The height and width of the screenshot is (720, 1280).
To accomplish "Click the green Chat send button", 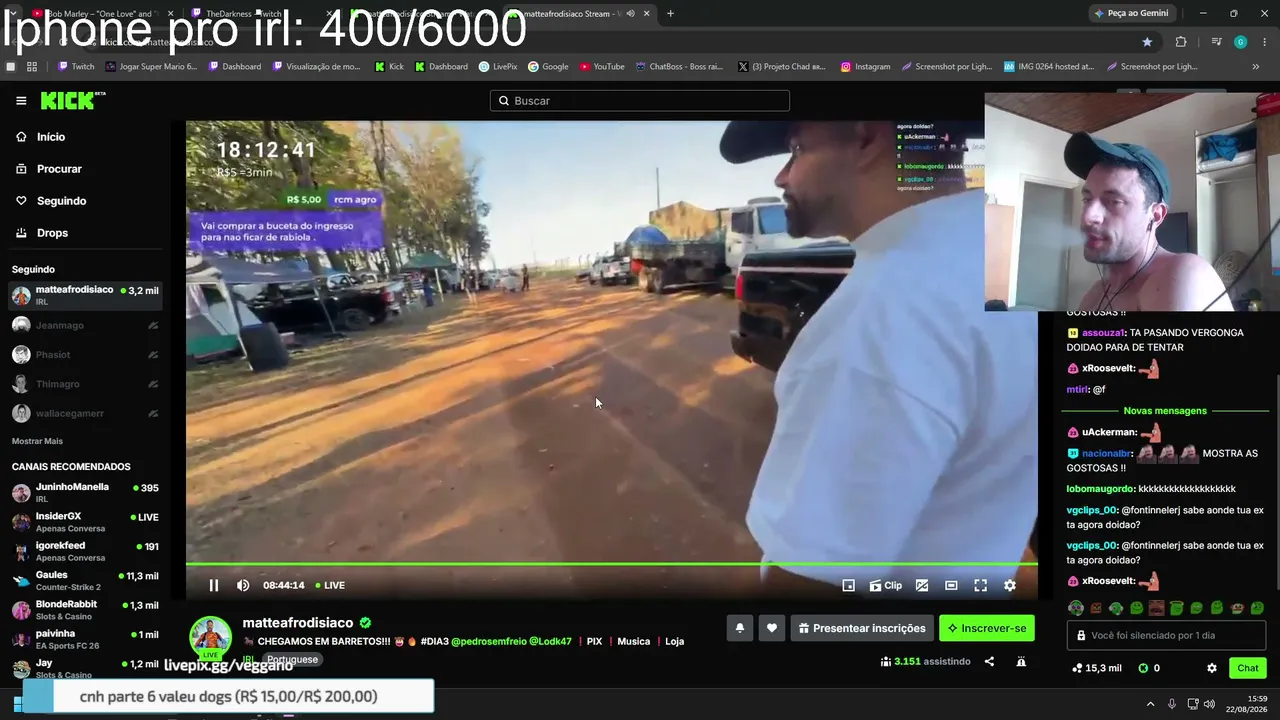I will (1248, 668).
